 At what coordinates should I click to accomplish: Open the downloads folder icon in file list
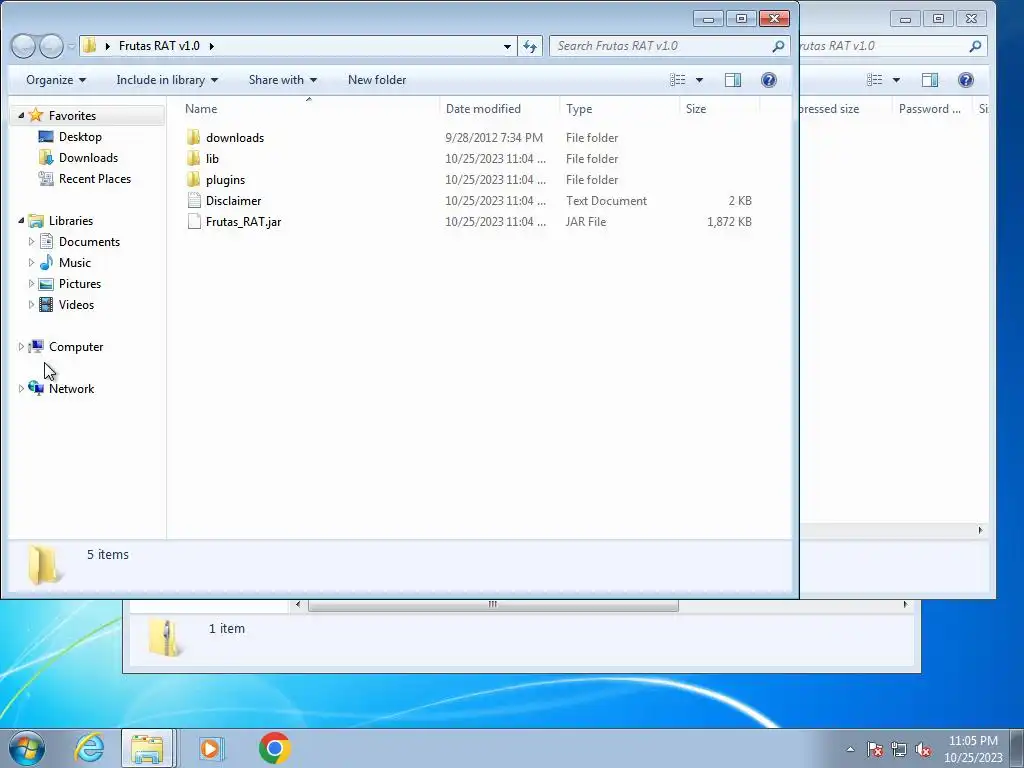(x=193, y=137)
